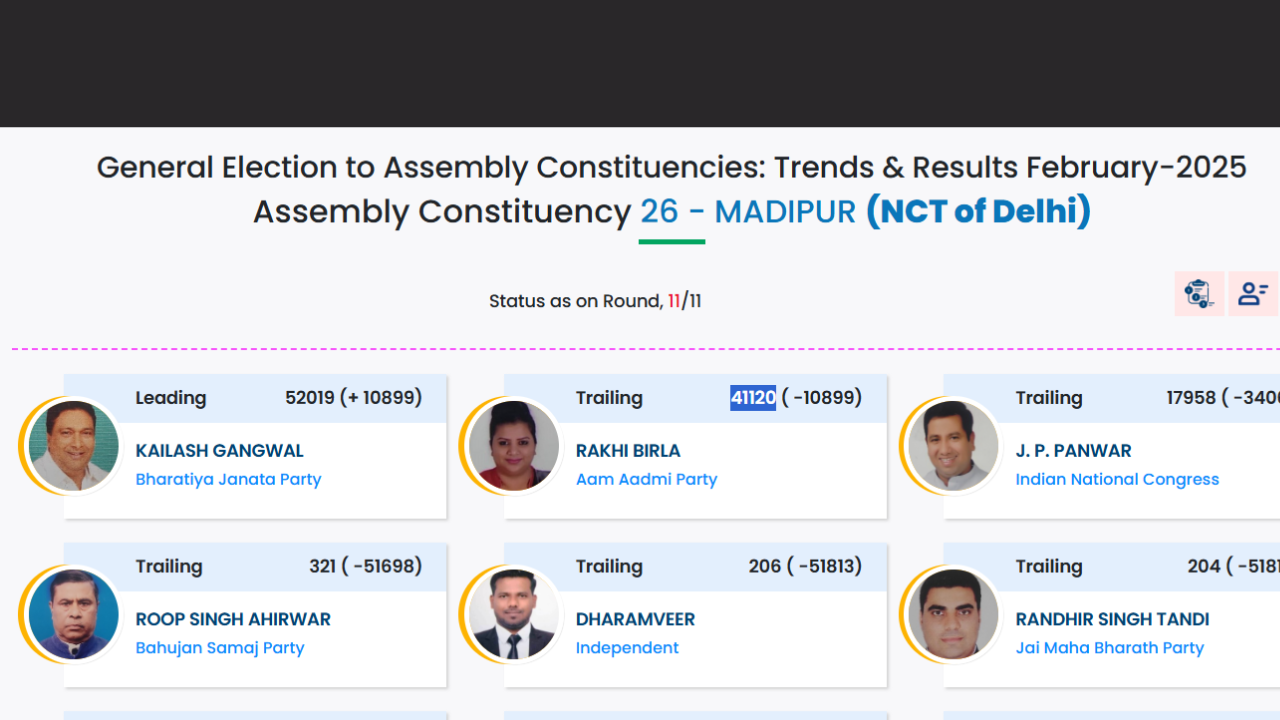The width and height of the screenshot is (1280, 720).
Task: Click the Bahujan Samaj Party label
Action: click(x=220, y=647)
